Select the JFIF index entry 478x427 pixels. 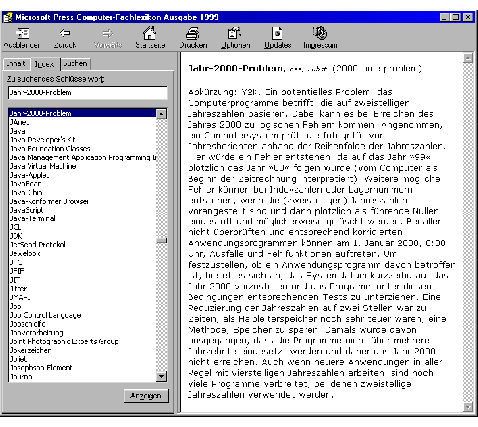[x=17, y=271]
